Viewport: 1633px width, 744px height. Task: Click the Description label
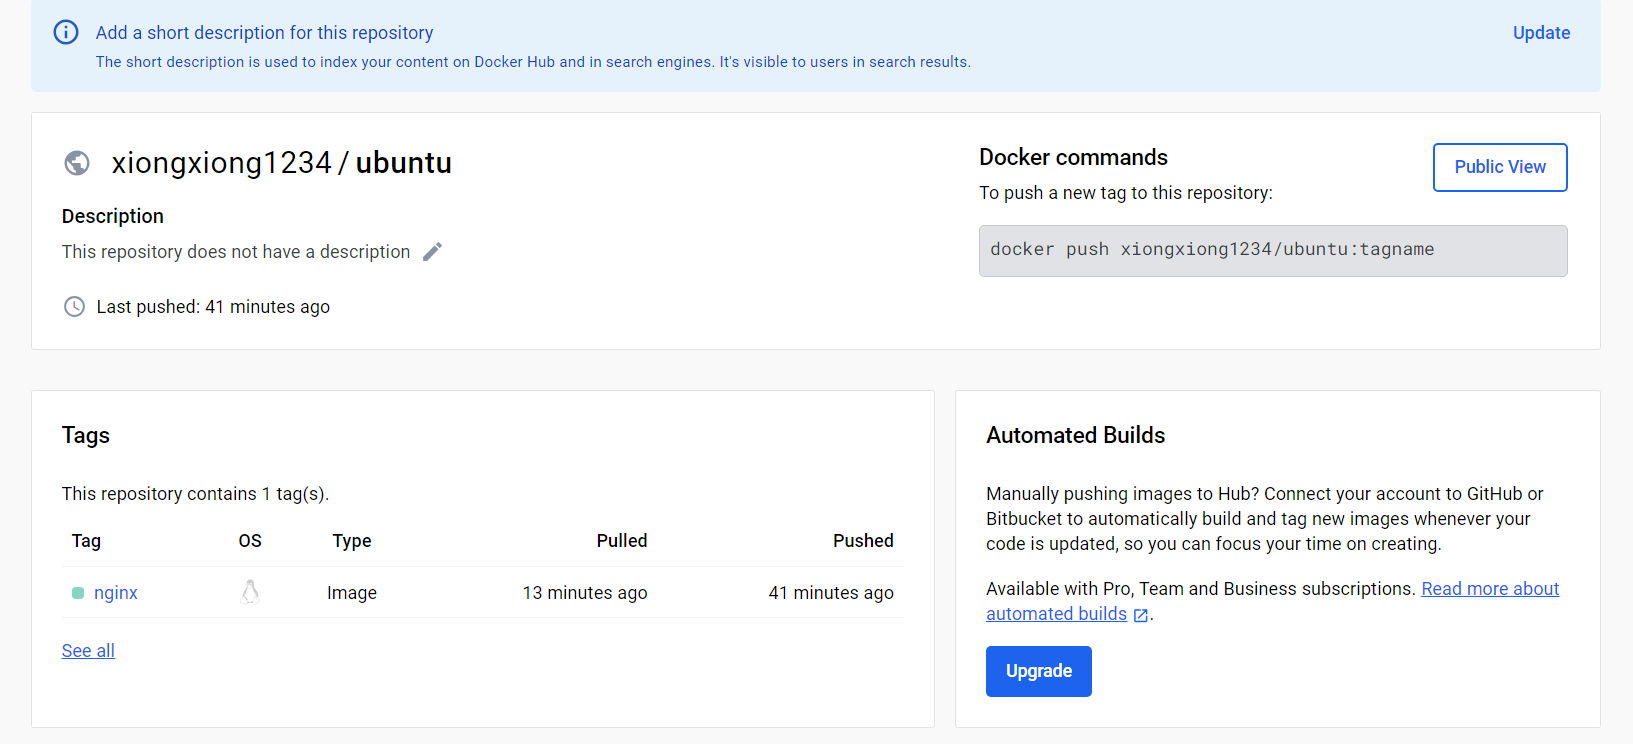(x=113, y=216)
